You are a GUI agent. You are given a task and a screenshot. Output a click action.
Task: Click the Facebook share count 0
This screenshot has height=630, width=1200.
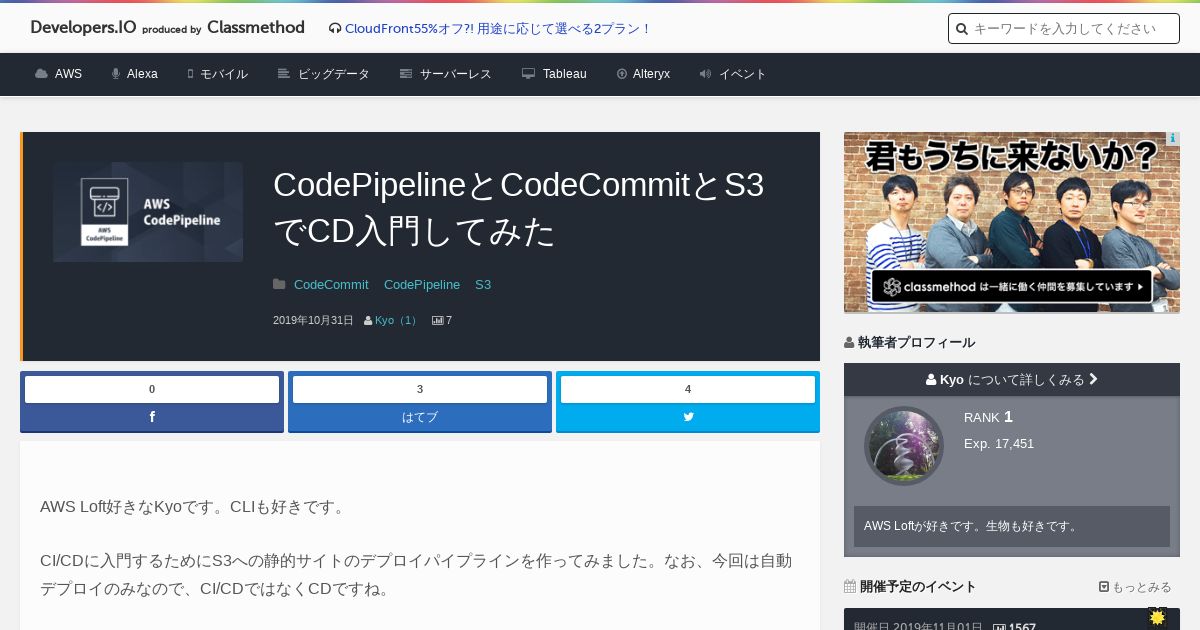click(x=152, y=389)
